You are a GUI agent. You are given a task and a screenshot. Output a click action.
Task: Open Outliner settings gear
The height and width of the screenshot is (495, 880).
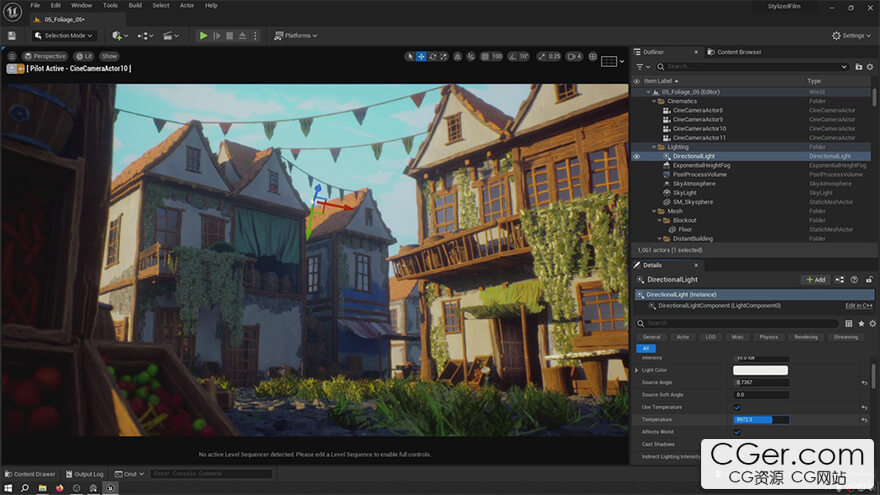point(870,67)
